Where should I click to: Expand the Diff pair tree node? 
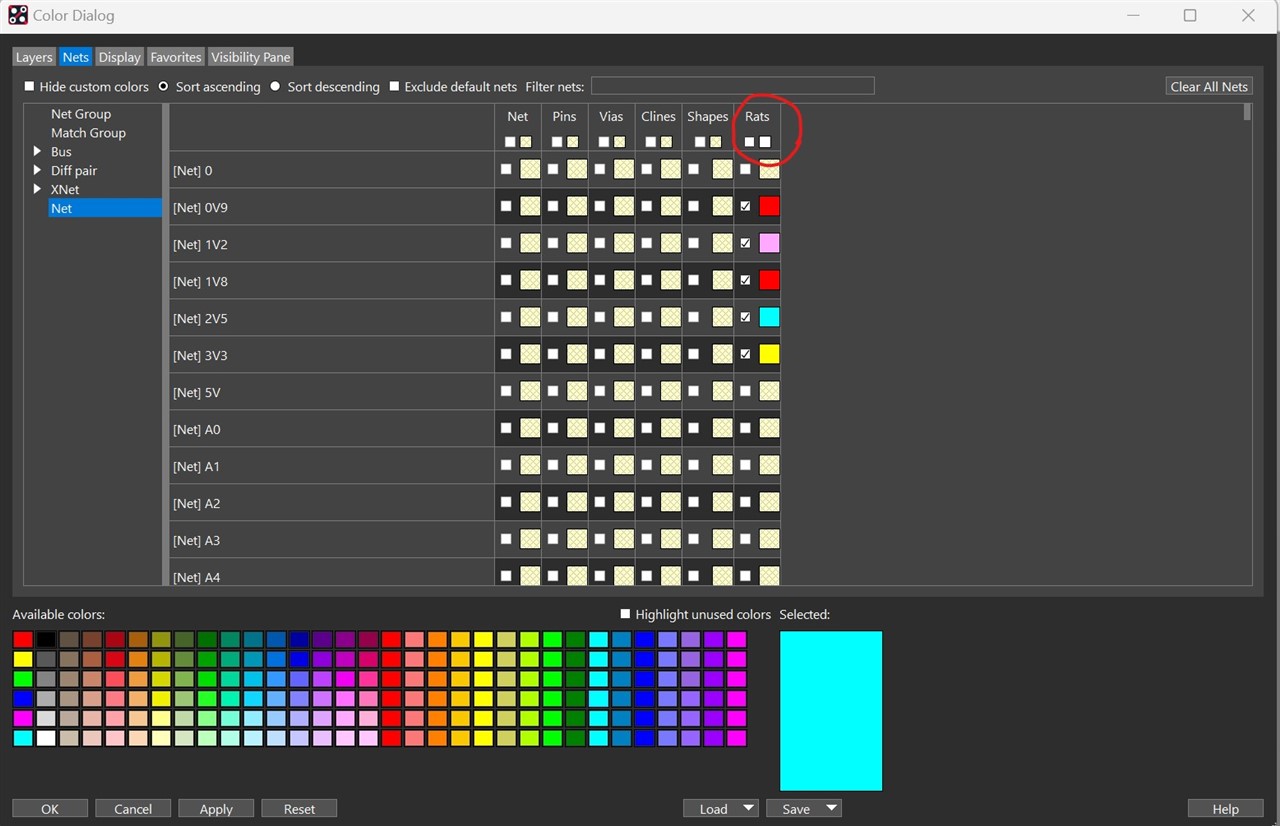pyautogui.click(x=39, y=170)
